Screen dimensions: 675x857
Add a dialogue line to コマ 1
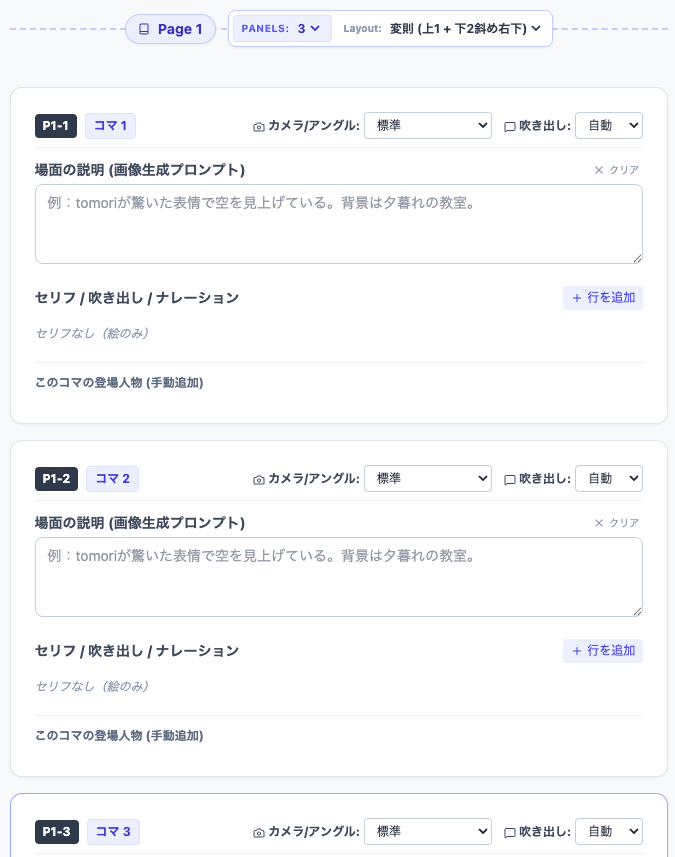click(602, 297)
